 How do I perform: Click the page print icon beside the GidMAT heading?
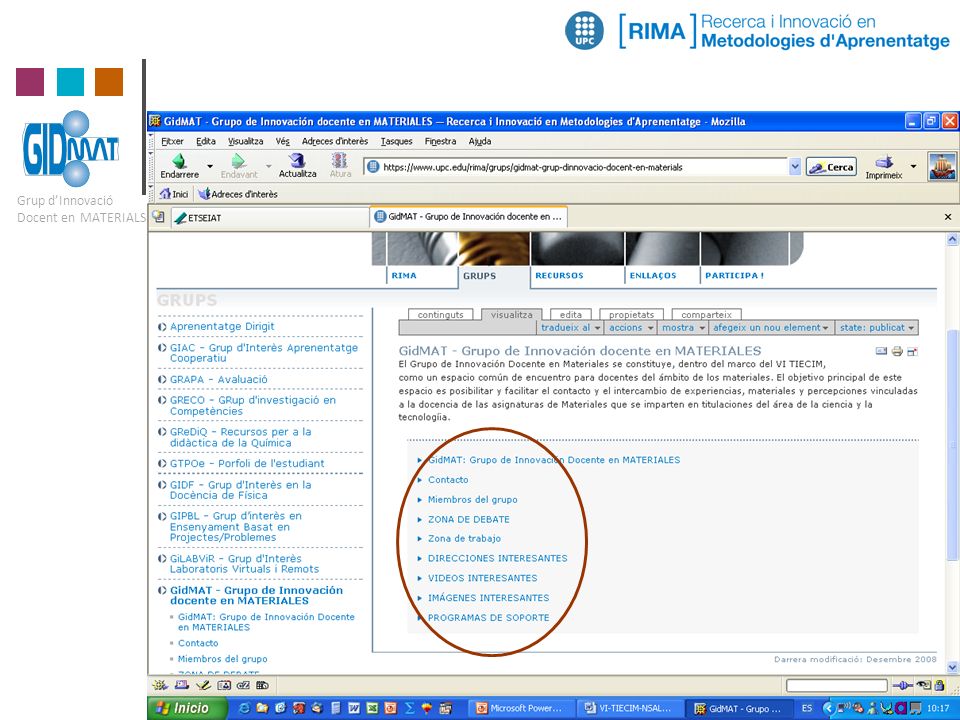click(897, 351)
